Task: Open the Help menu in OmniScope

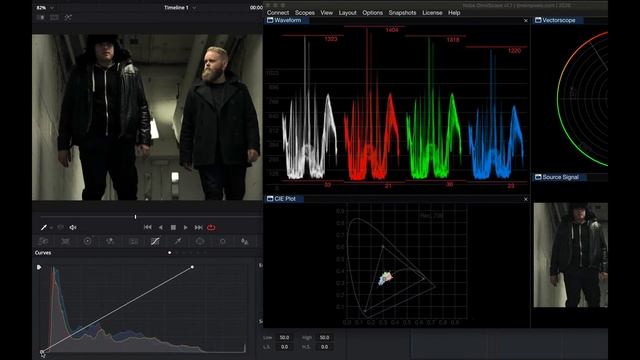Action: 454,13
